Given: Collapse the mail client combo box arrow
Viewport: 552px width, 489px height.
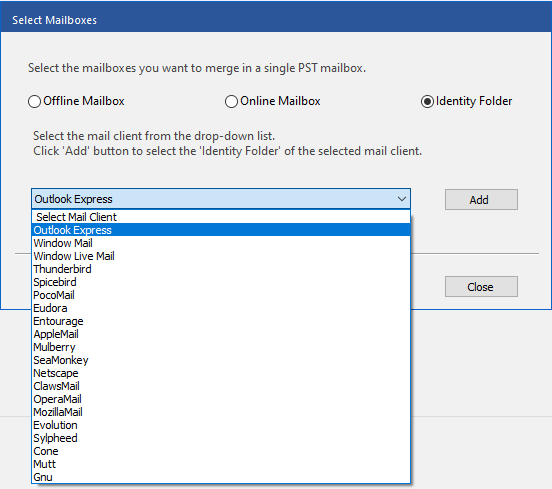Looking at the screenshot, I should tap(402, 199).
